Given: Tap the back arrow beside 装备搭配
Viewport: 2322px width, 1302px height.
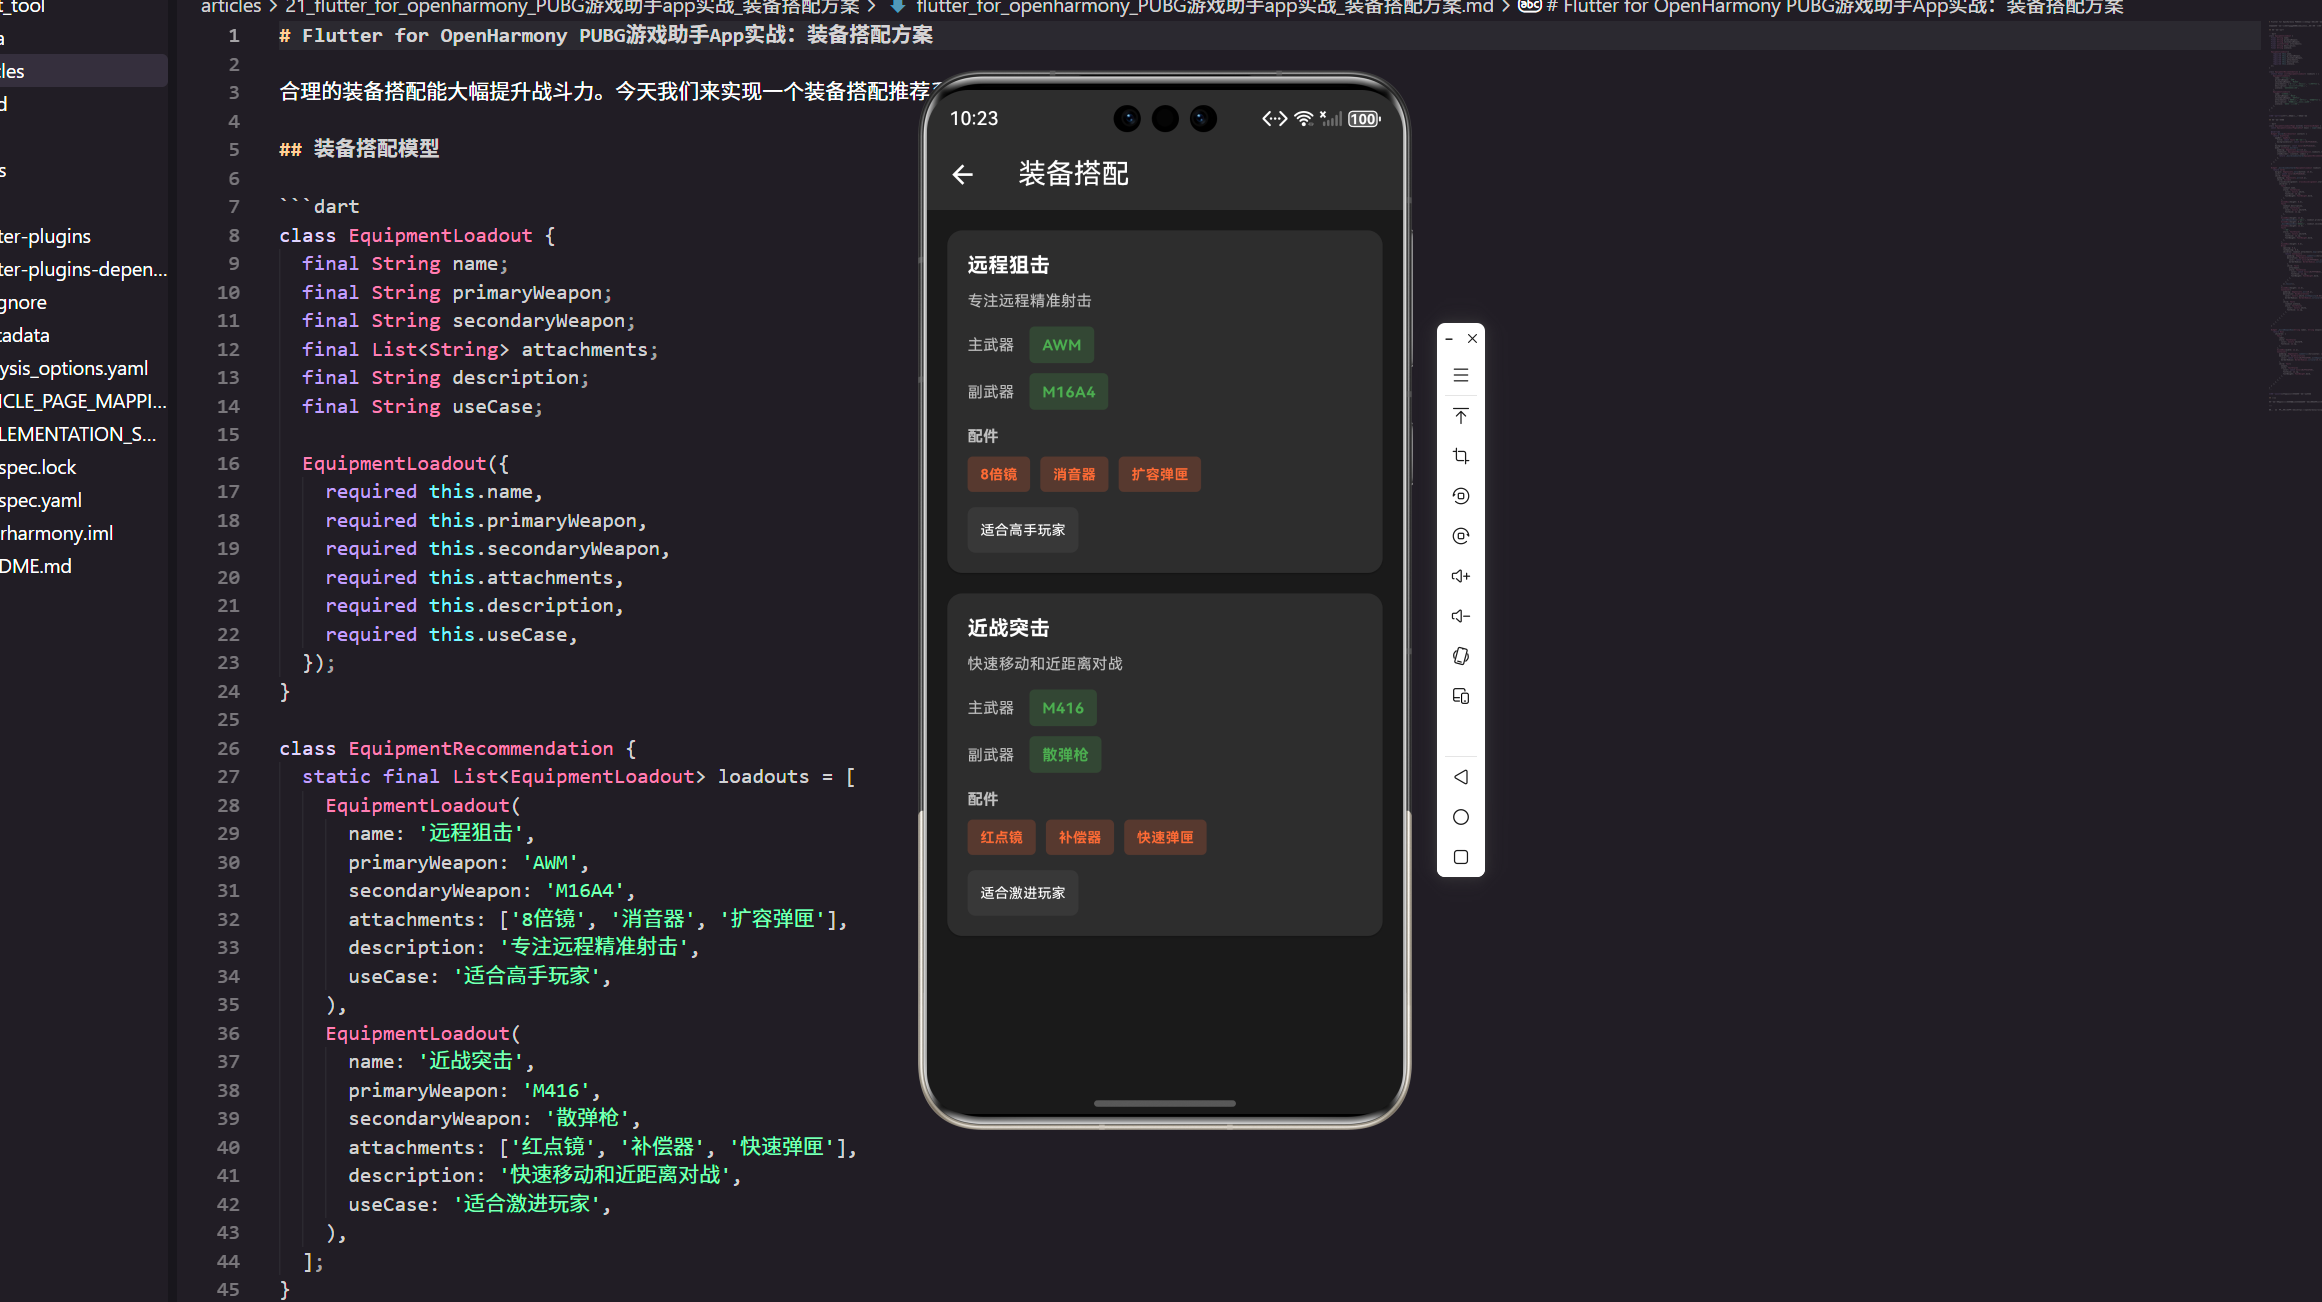Looking at the screenshot, I should pyautogui.click(x=963, y=175).
